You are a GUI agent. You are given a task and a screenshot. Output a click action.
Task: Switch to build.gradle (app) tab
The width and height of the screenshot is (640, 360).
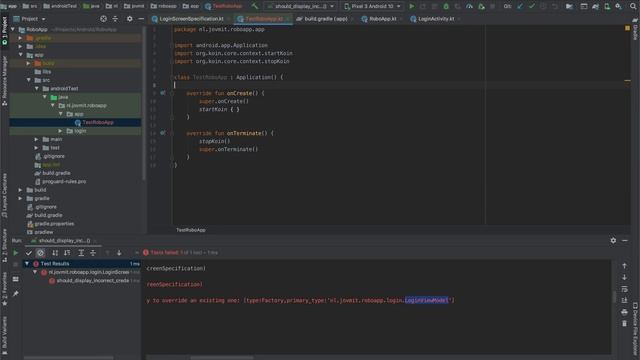click(325, 19)
